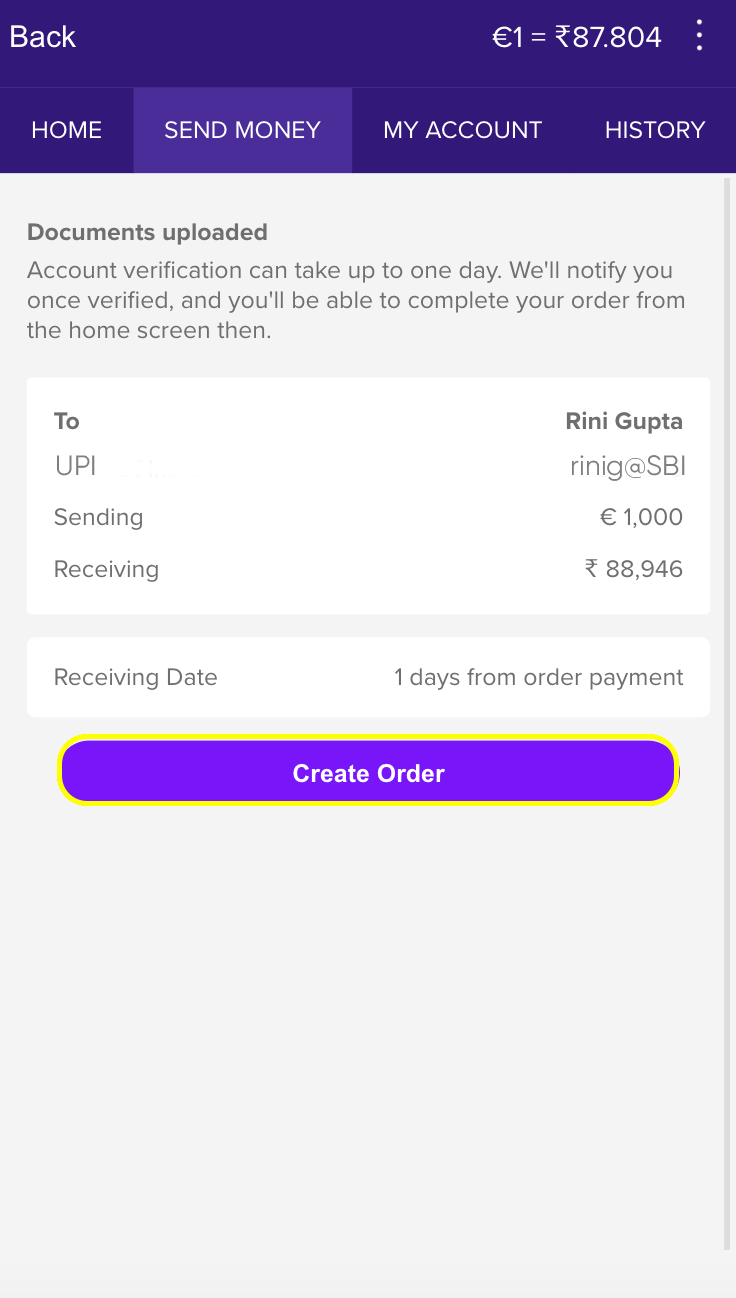Select recipient name Rini Gupta

(x=624, y=421)
